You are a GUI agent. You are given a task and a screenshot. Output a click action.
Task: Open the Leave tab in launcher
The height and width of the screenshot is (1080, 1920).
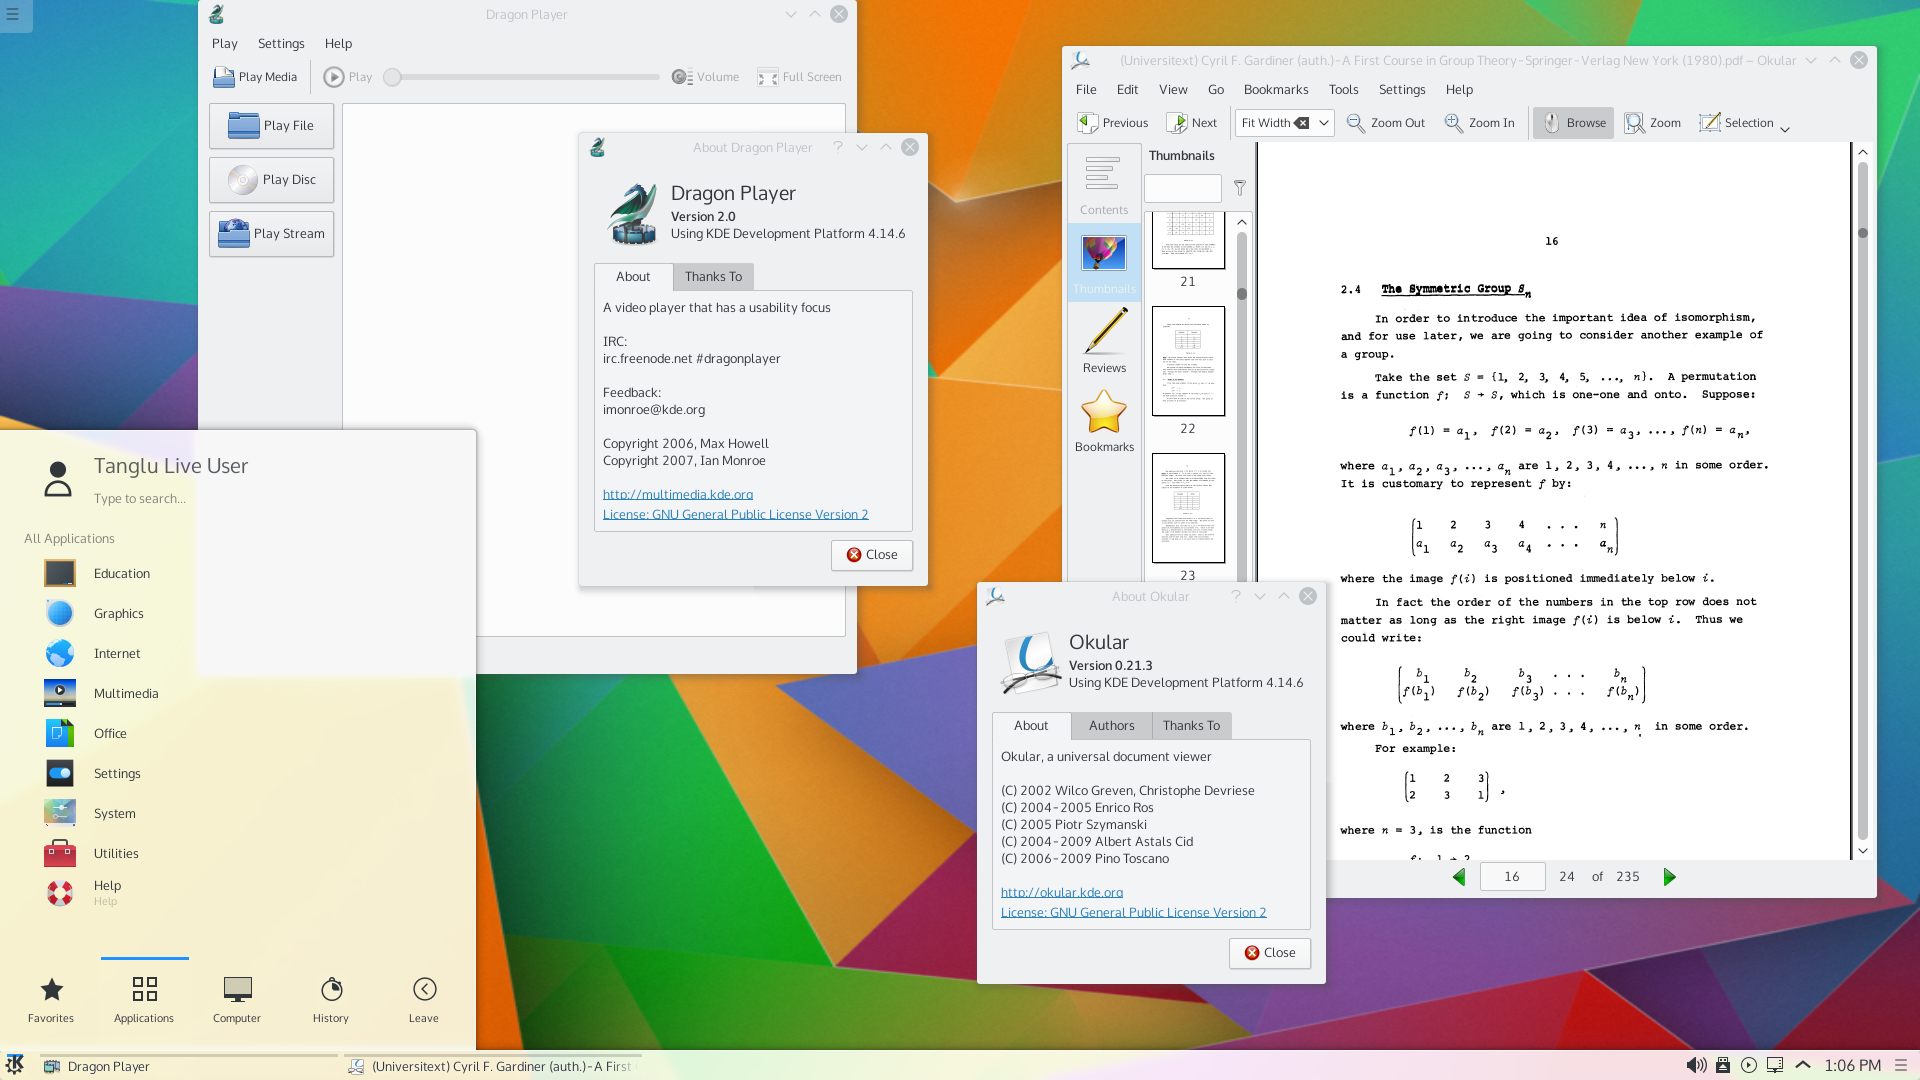coord(424,1000)
